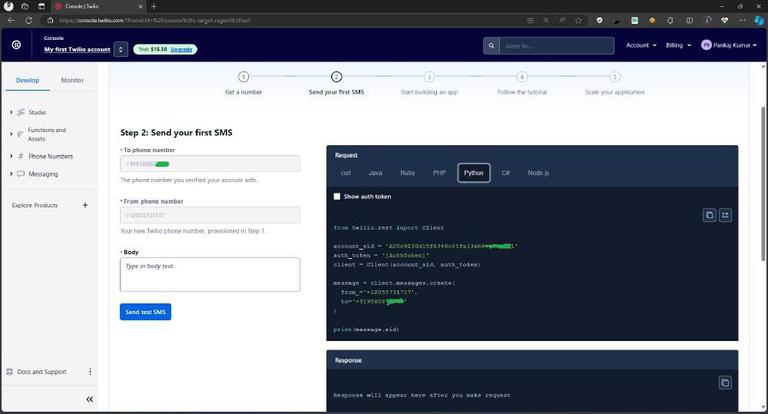Select the Java code tab
Viewport: 768px width, 414px height.
point(375,173)
